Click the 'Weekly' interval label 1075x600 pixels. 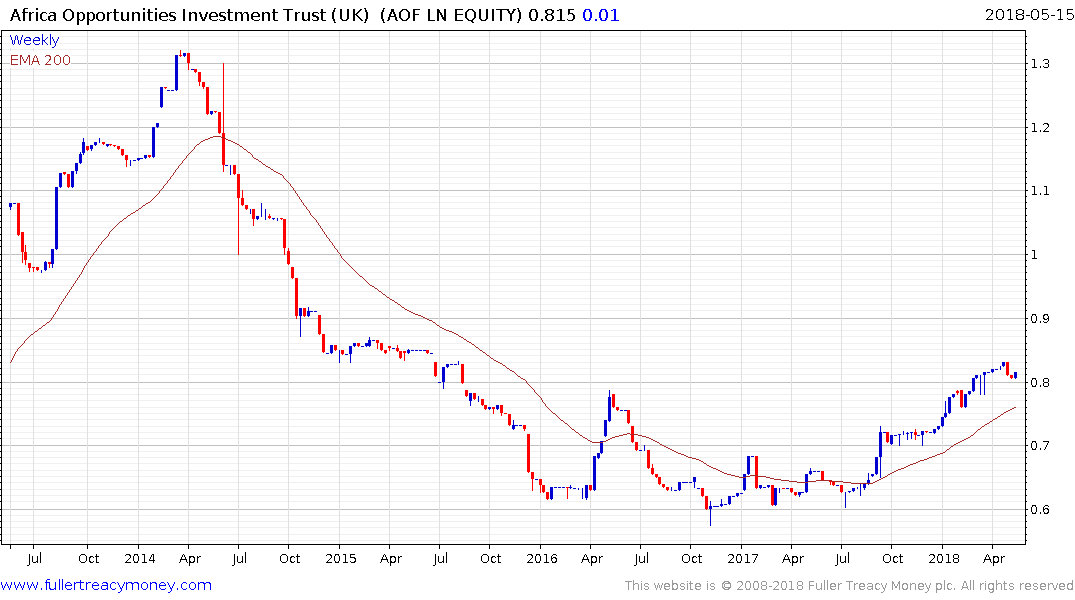pos(34,40)
